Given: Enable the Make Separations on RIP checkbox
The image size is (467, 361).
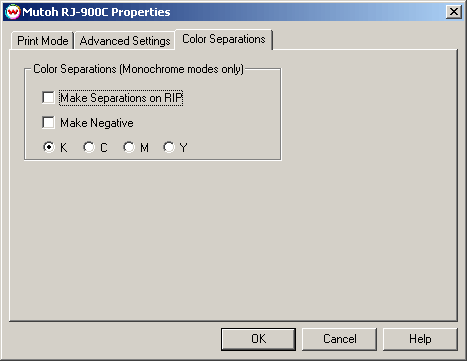Looking at the screenshot, I should (x=48, y=98).
